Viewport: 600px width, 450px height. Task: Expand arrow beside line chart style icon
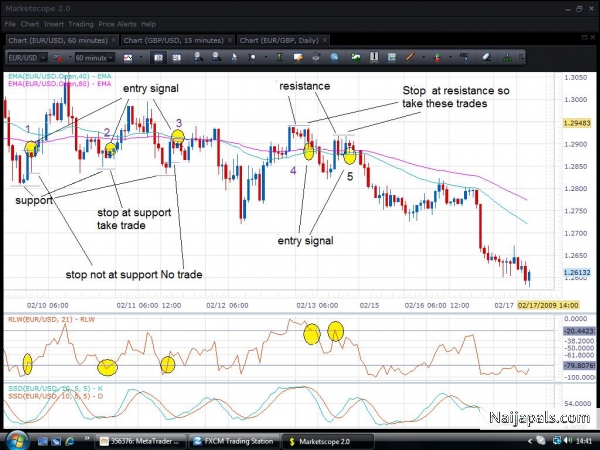coord(141,58)
